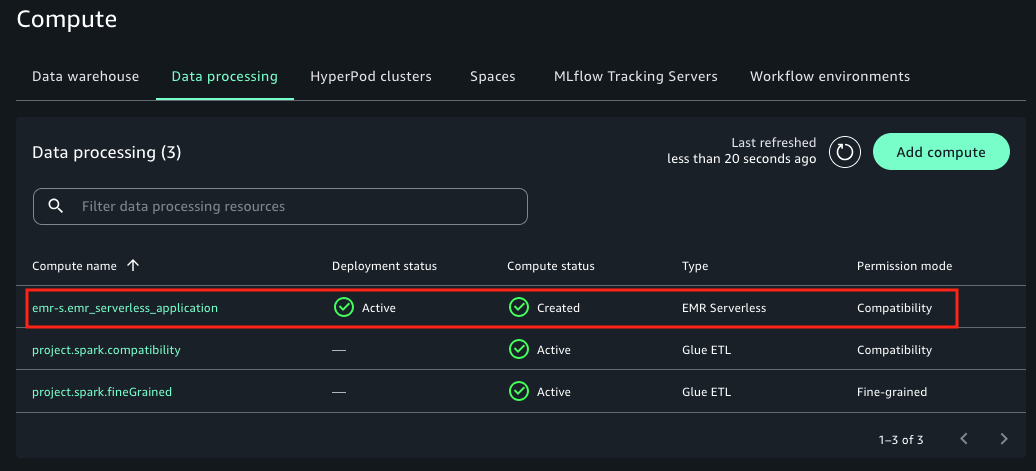This screenshot has width=1036, height=471.
Task: Click the Active deployment status checkmark
Action: (x=344, y=308)
